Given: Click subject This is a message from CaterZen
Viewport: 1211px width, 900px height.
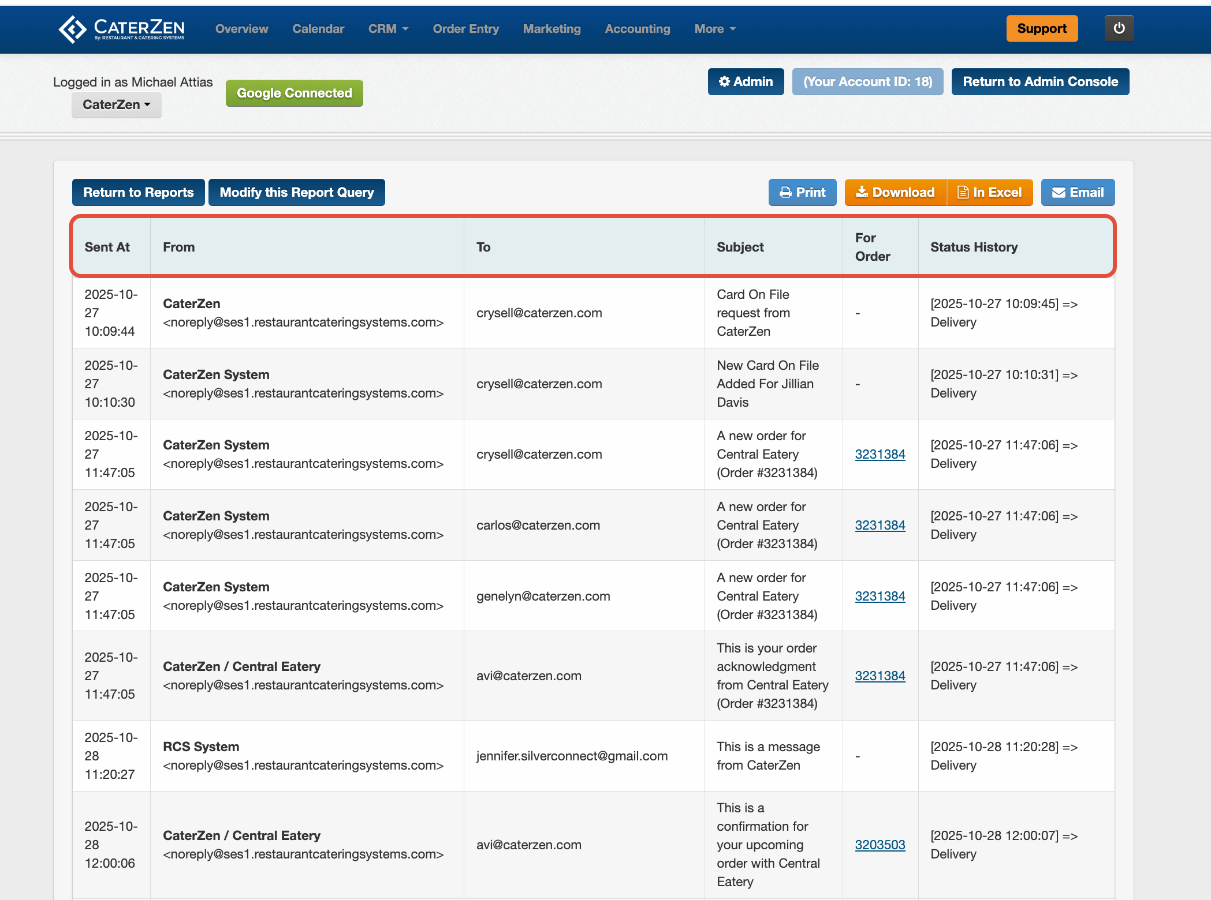Looking at the screenshot, I should point(768,756).
